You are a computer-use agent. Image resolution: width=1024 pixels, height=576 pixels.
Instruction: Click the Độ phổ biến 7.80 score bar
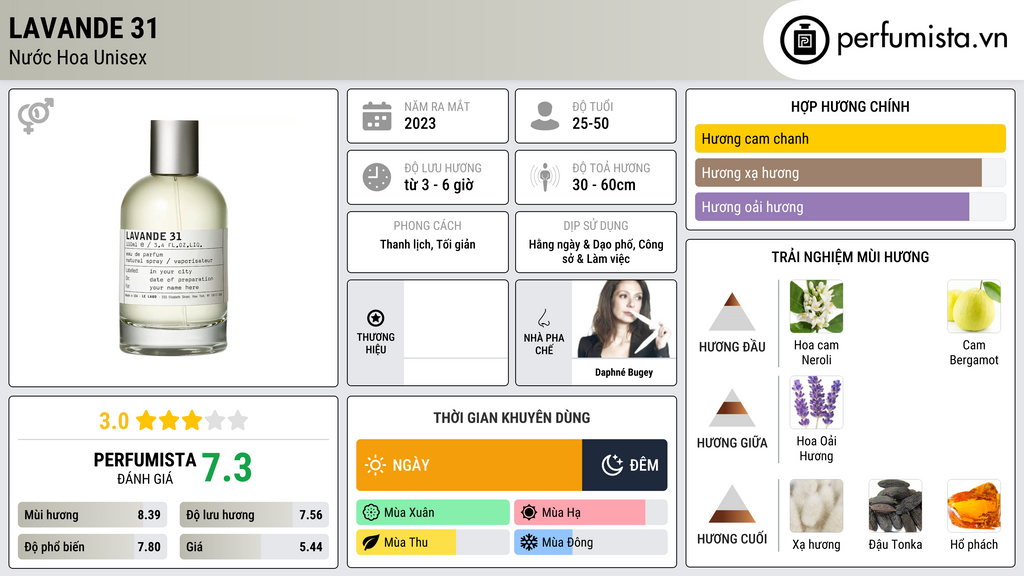[x=92, y=547]
